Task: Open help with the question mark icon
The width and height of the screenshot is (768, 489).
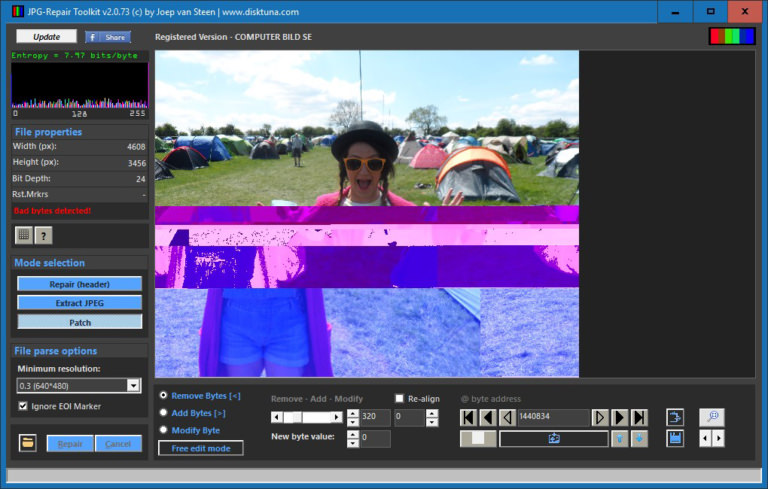Action: [x=44, y=235]
